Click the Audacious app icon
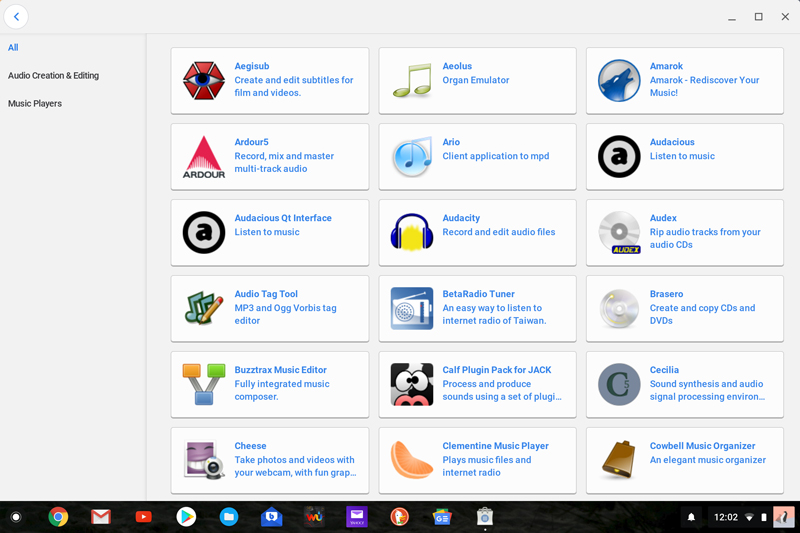 pos(619,157)
